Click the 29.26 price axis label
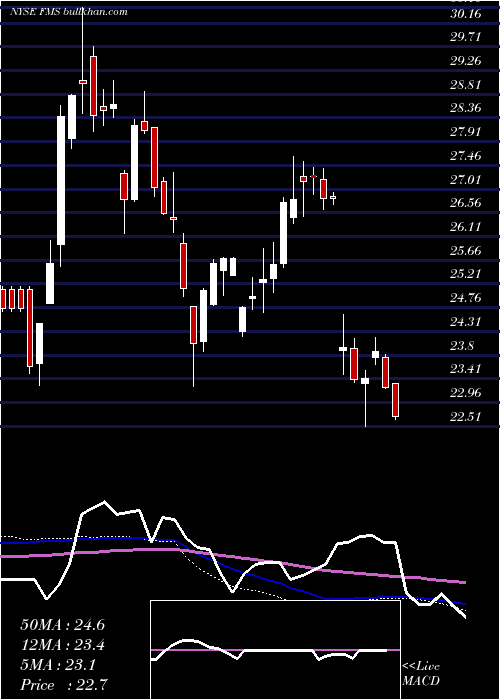500x700 pixels. click(466, 60)
